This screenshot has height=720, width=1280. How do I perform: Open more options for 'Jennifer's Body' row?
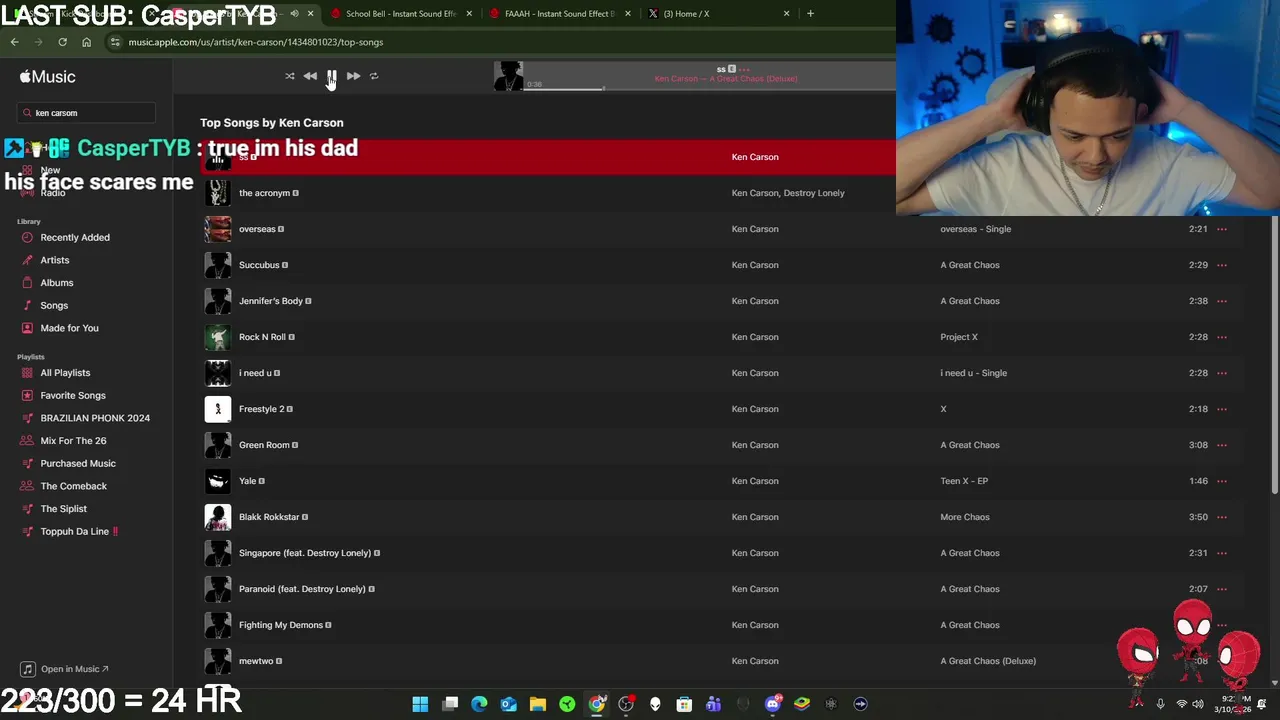pyautogui.click(x=1222, y=301)
